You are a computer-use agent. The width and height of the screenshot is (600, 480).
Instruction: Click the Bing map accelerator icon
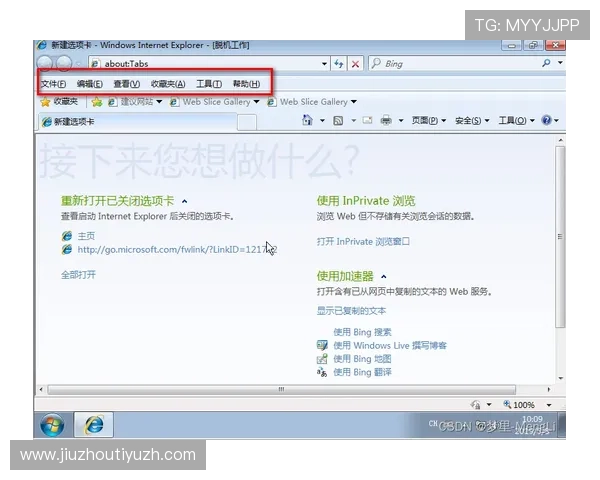322,359
